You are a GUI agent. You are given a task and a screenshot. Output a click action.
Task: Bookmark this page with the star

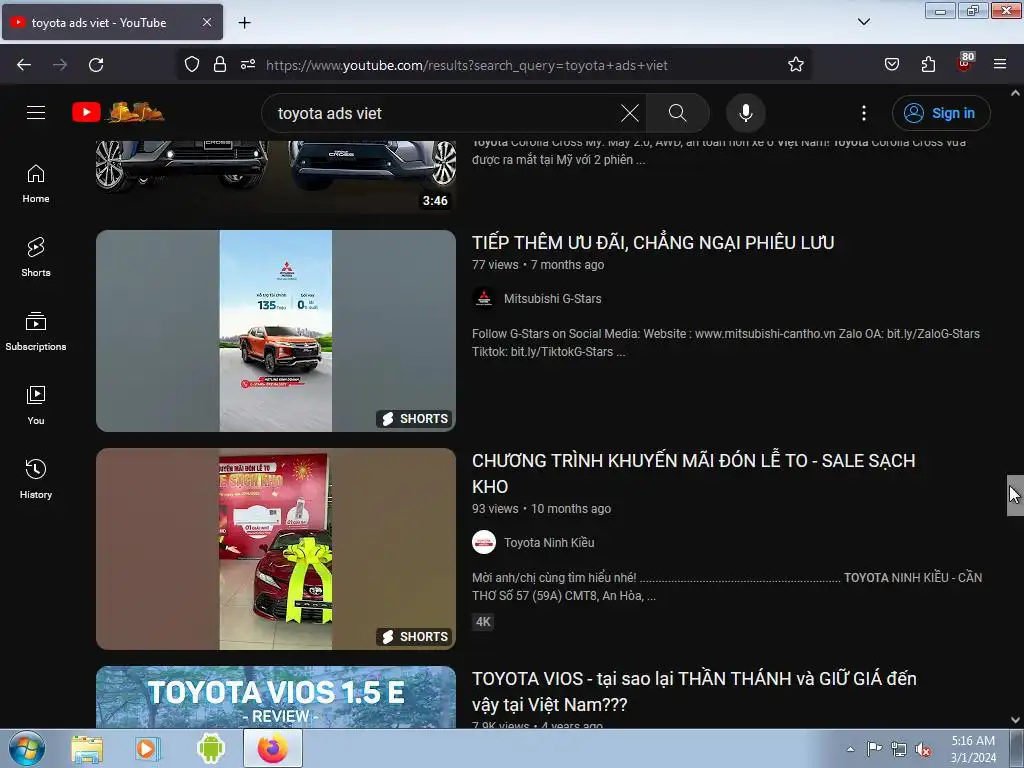click(x=795, y=65)
